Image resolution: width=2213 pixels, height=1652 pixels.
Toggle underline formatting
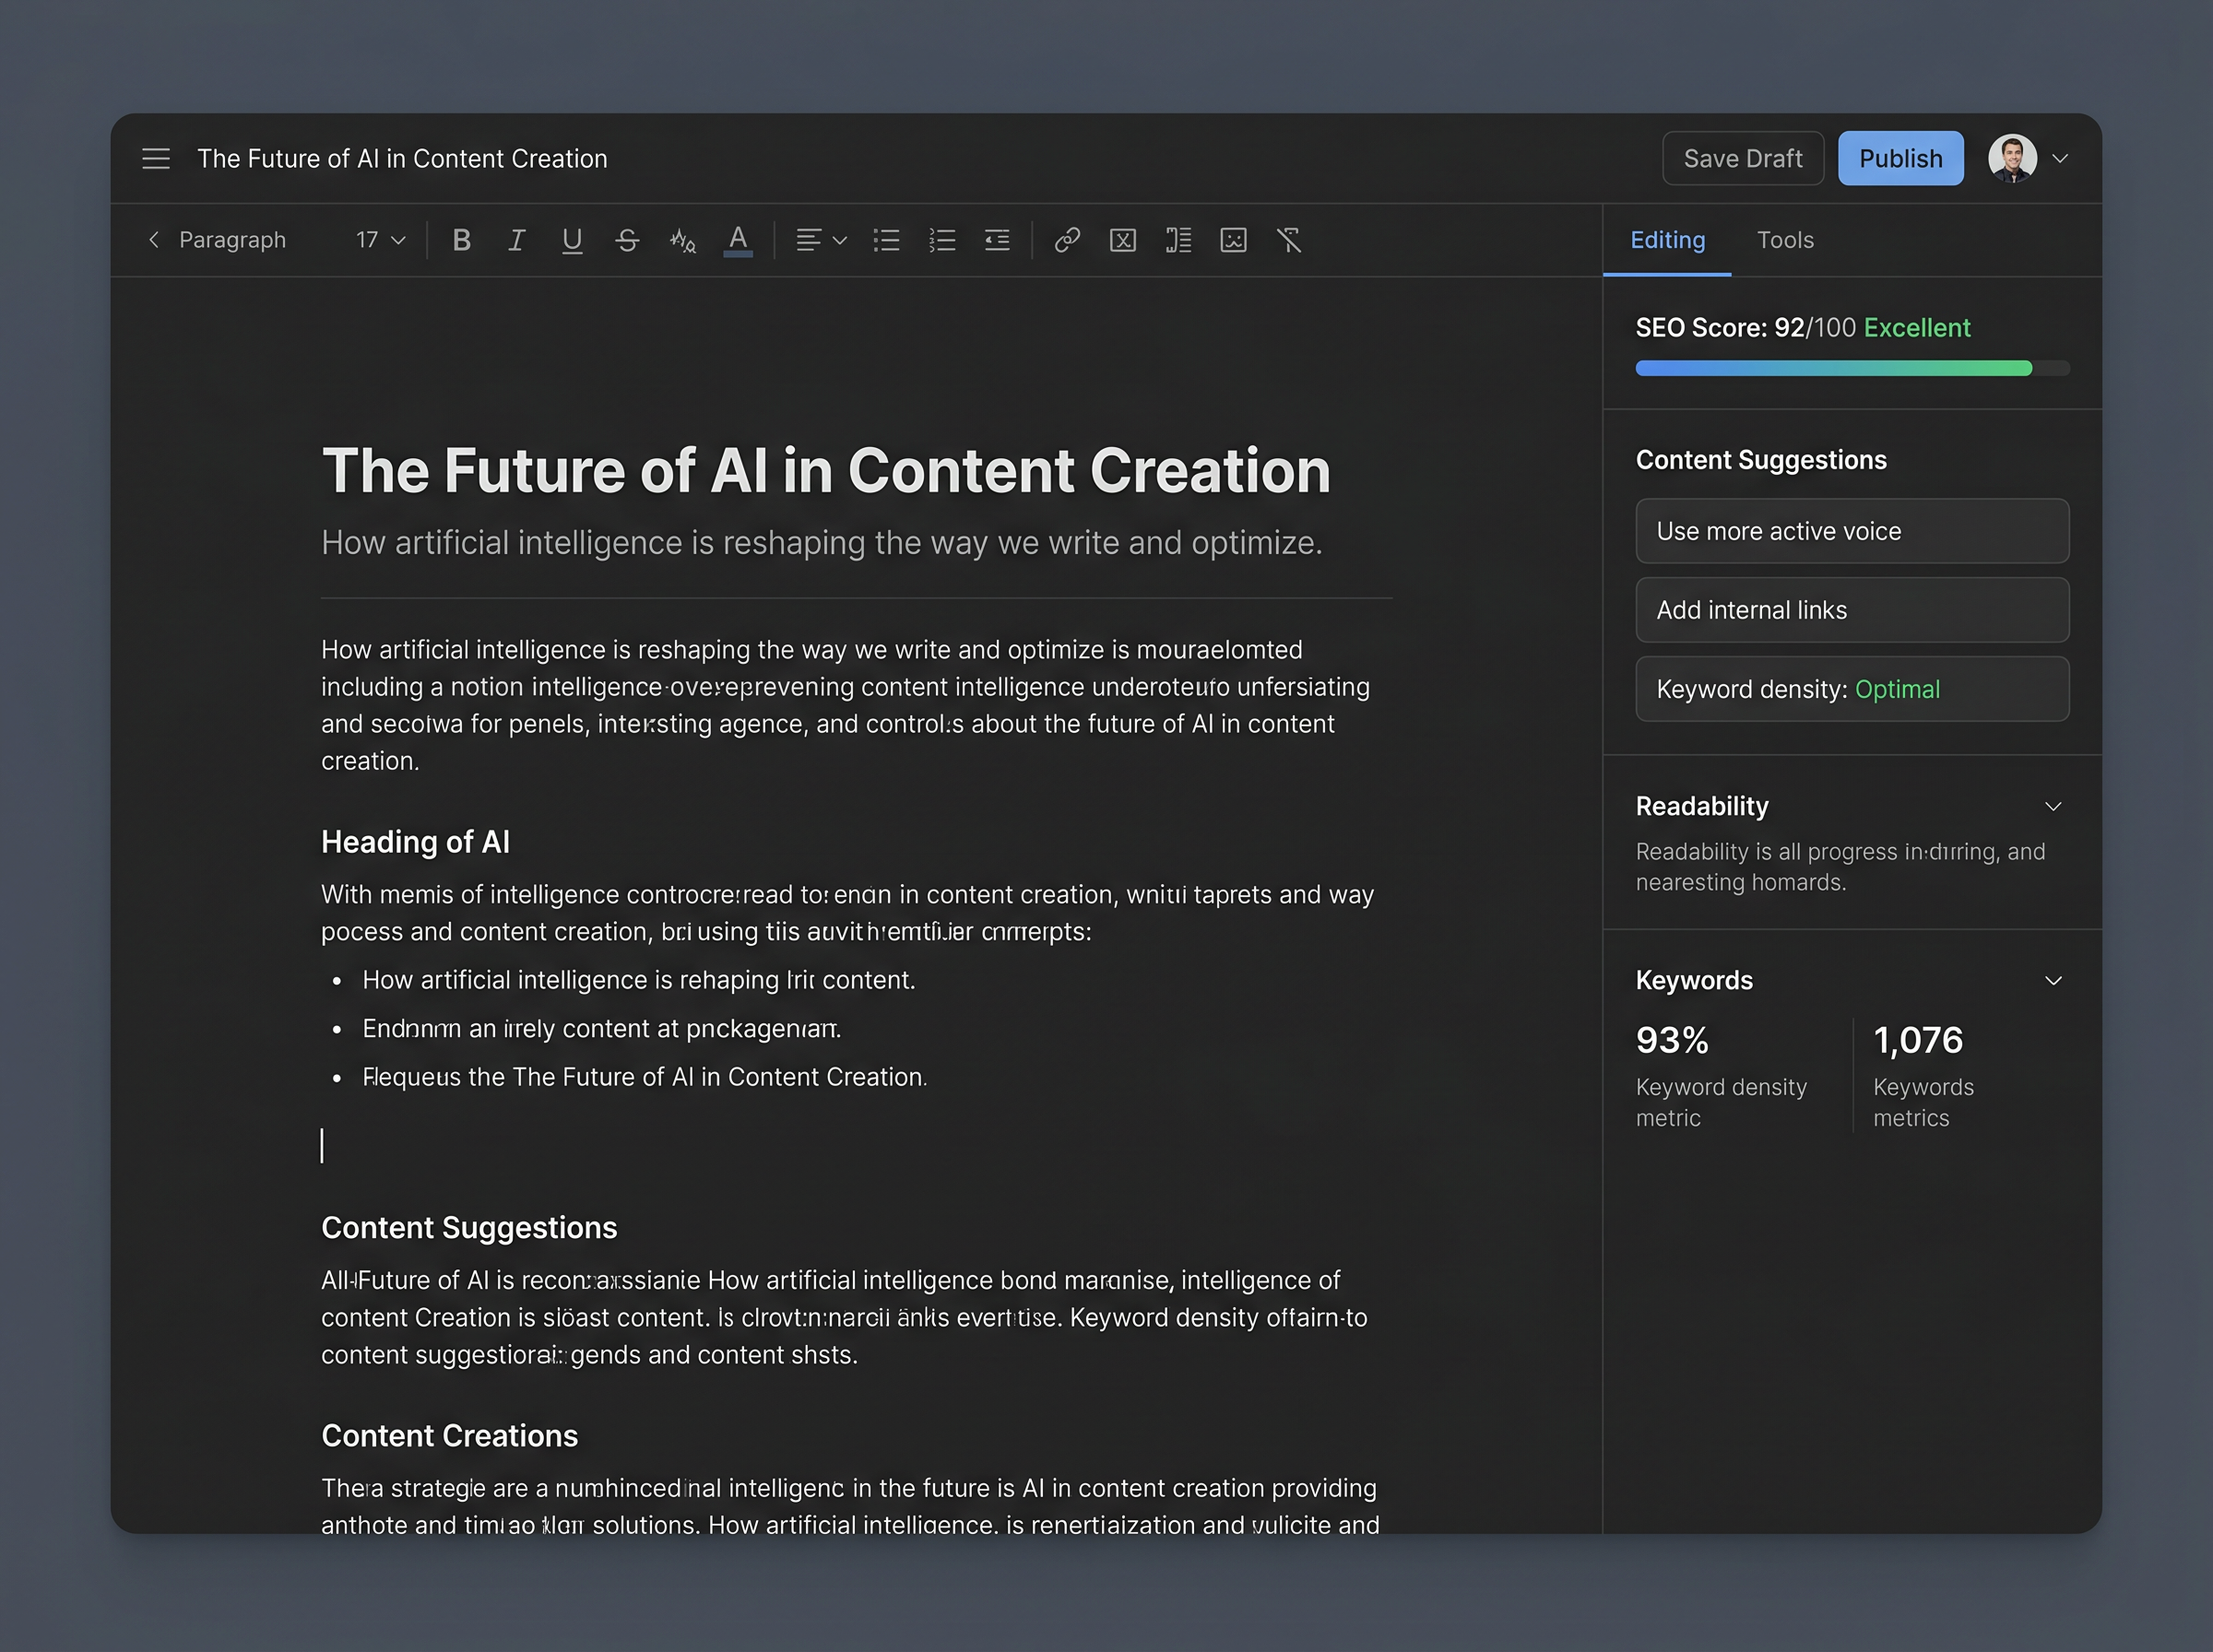coord(572,240)
